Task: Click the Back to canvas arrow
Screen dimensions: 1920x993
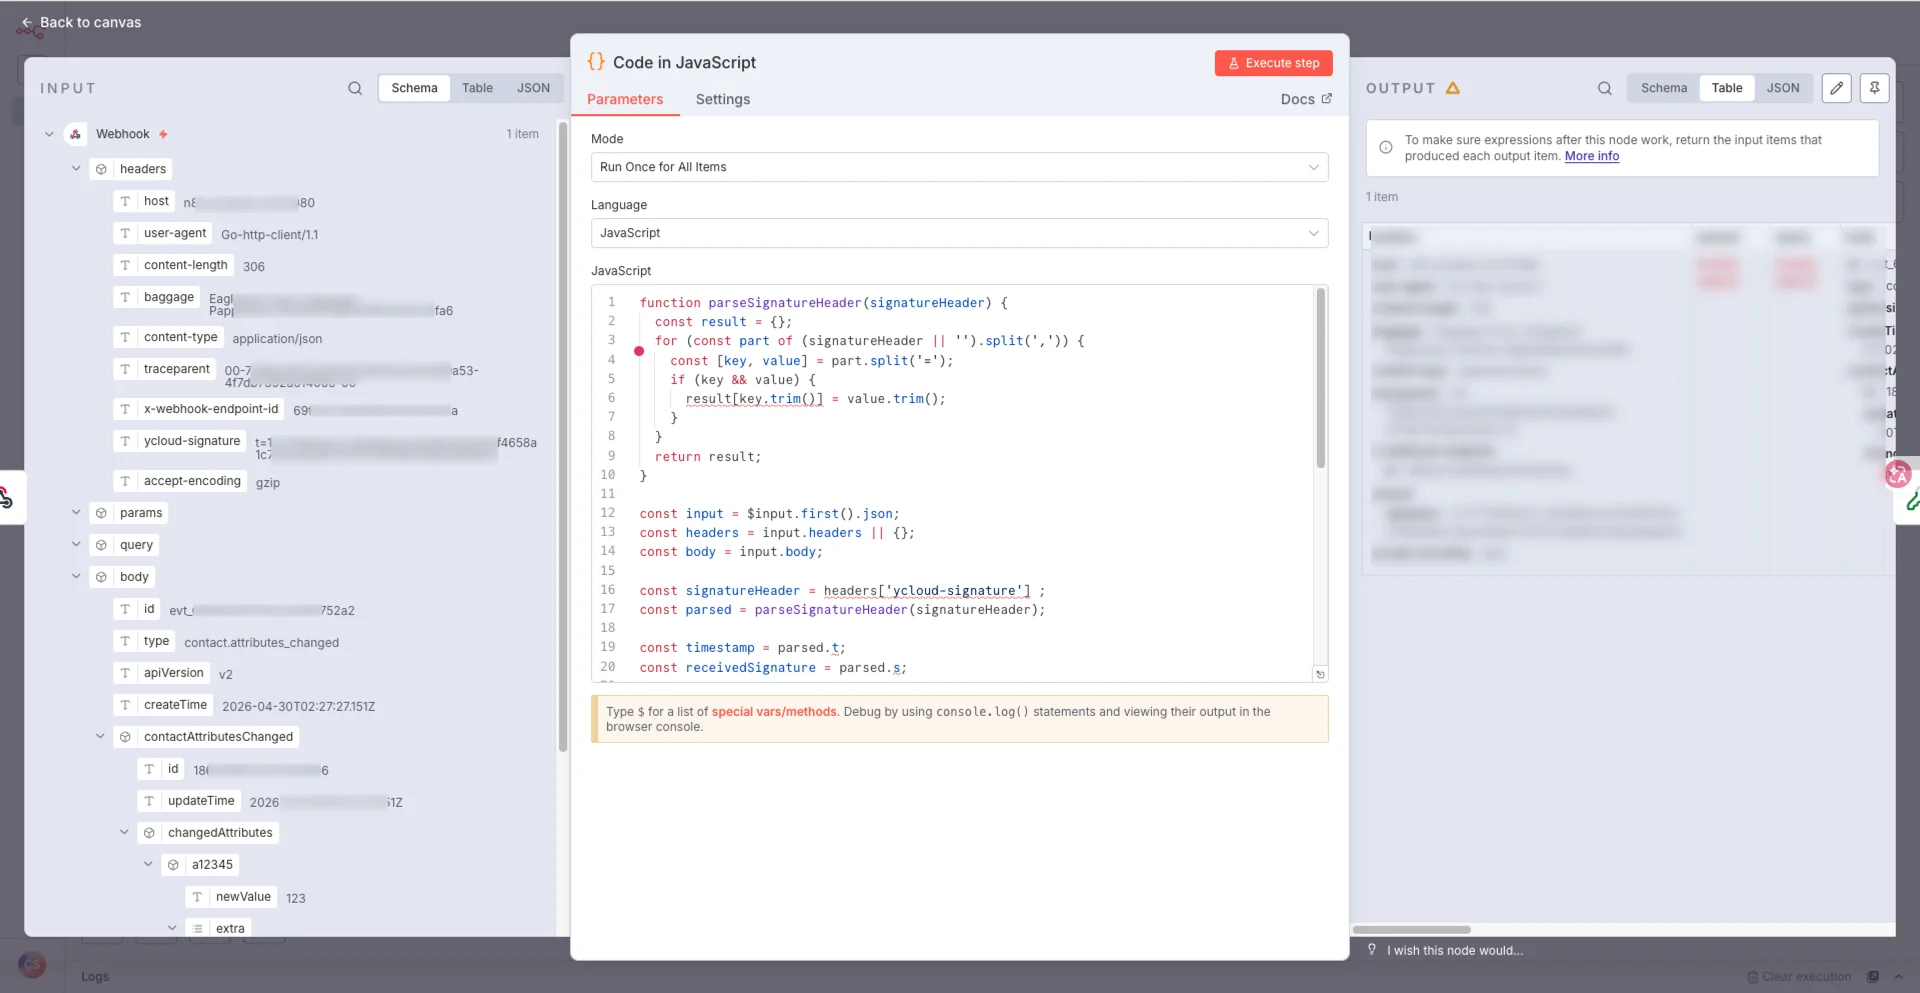Action: click(x=27, y=22)
